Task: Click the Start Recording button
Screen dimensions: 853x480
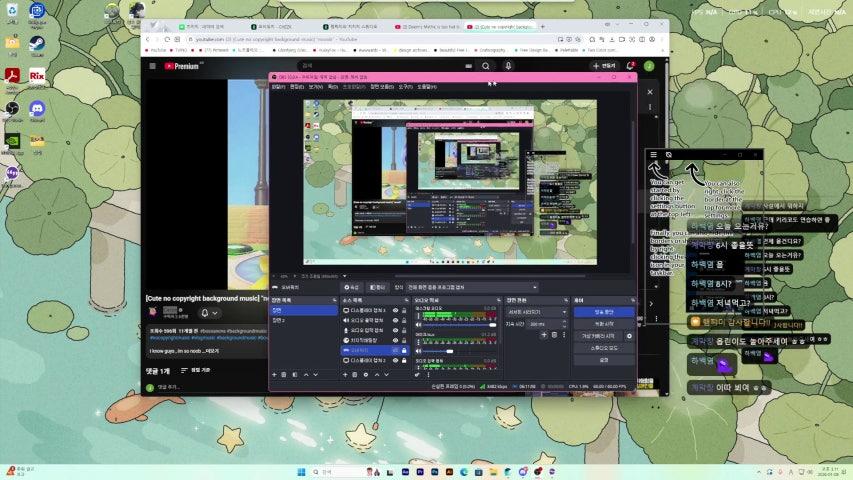Action: click(x=603, y=323)
